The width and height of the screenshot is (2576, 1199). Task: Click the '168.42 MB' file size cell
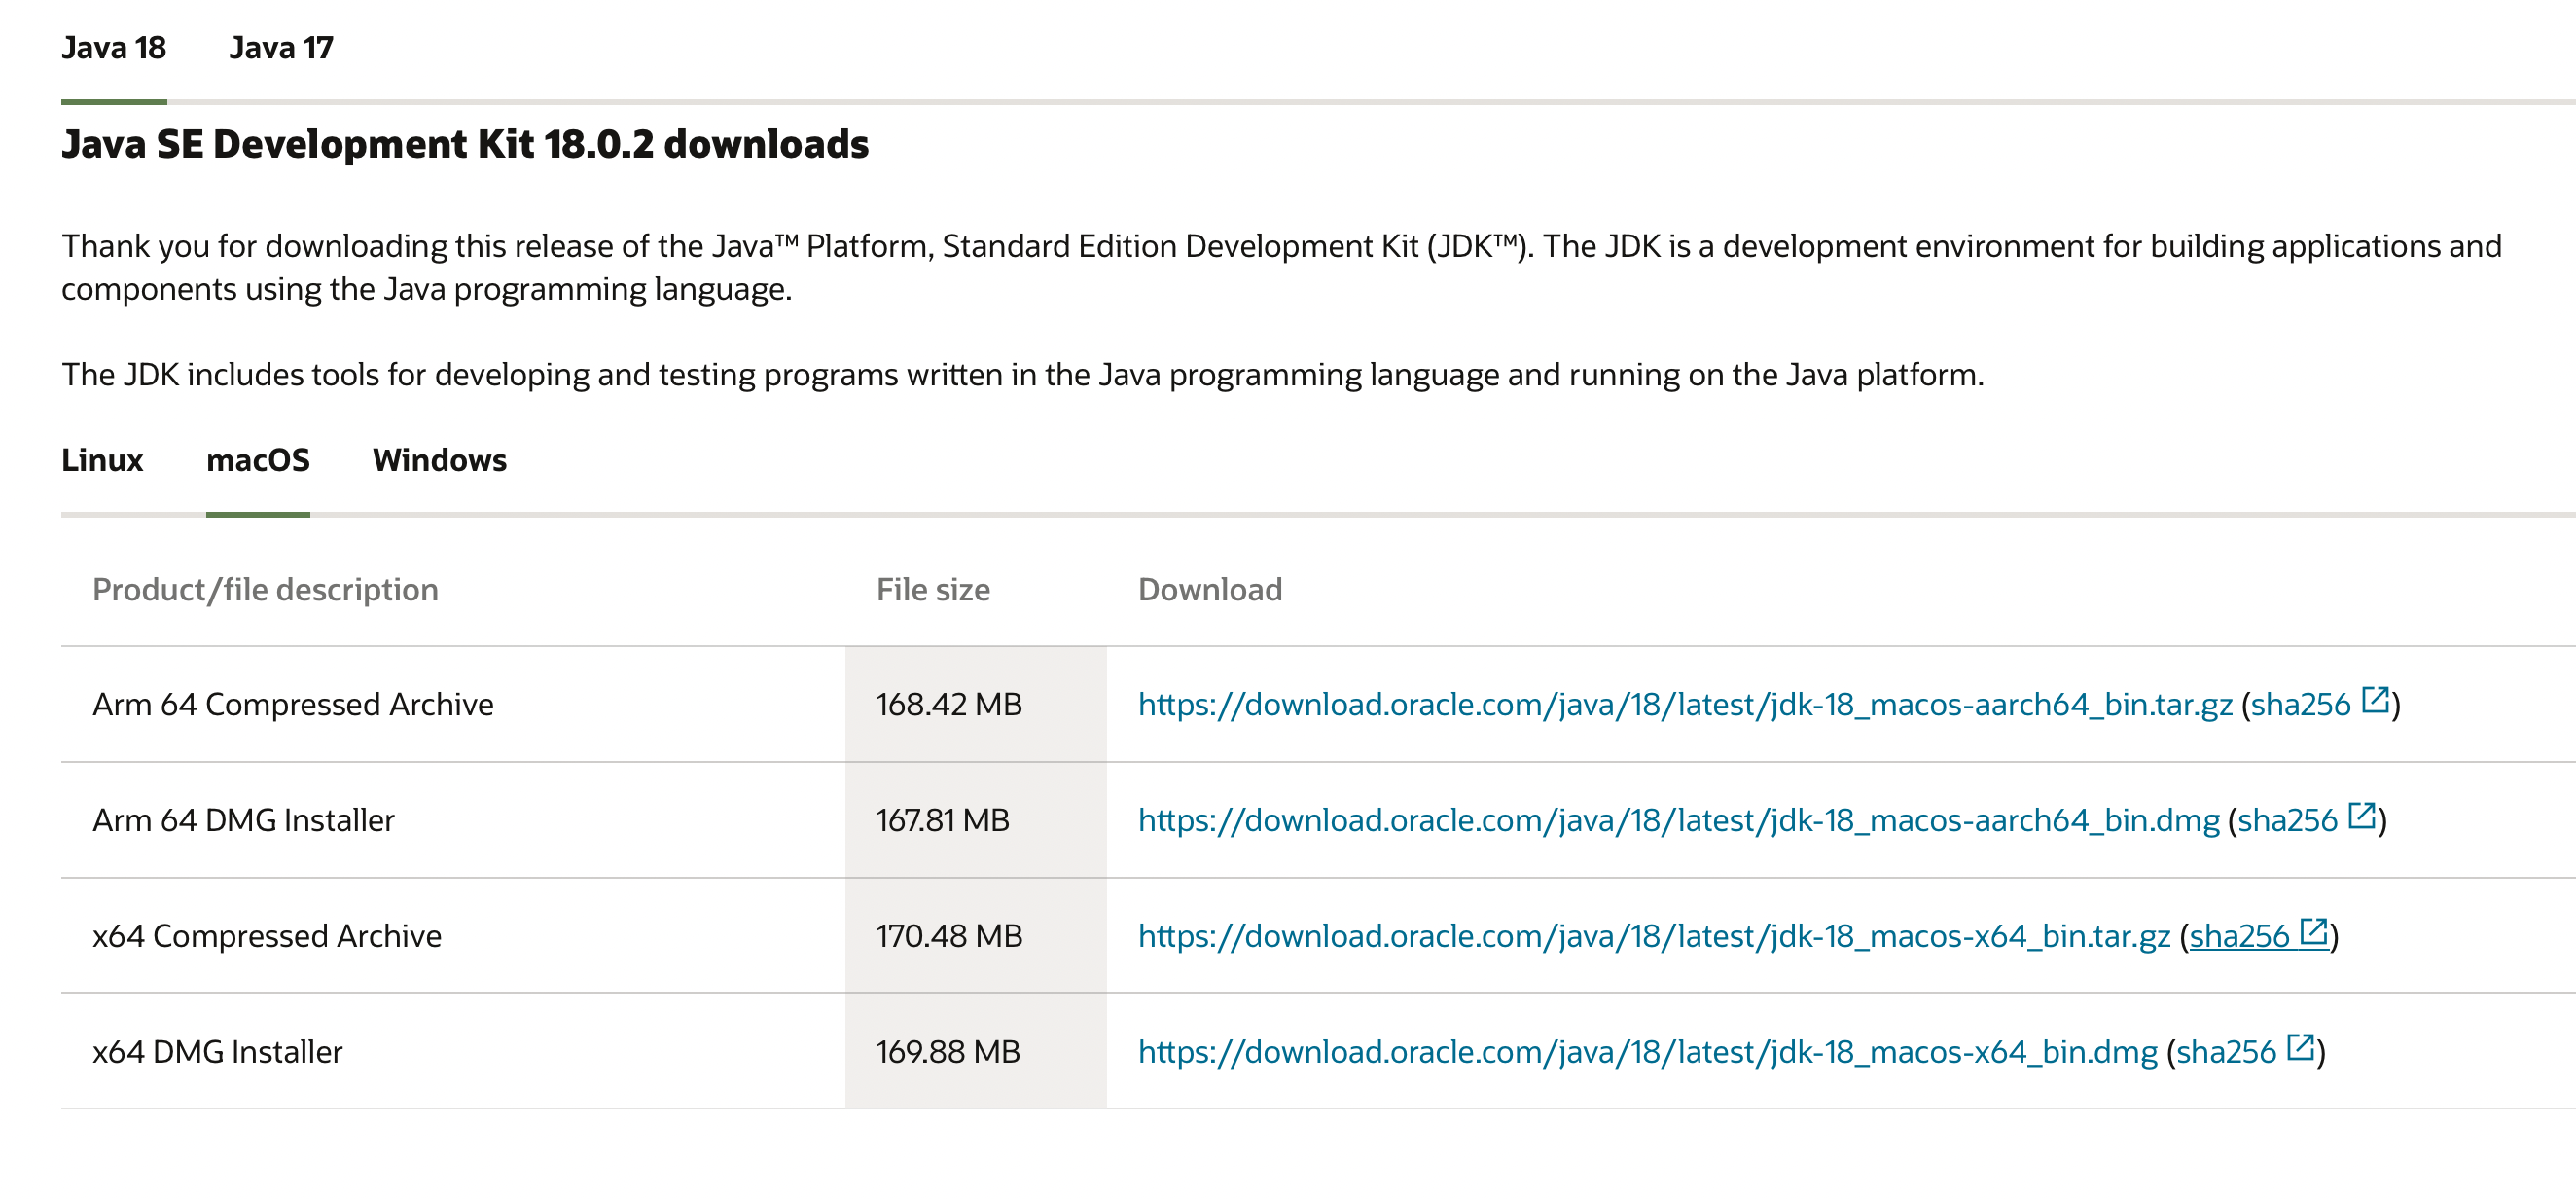point(976,705)
